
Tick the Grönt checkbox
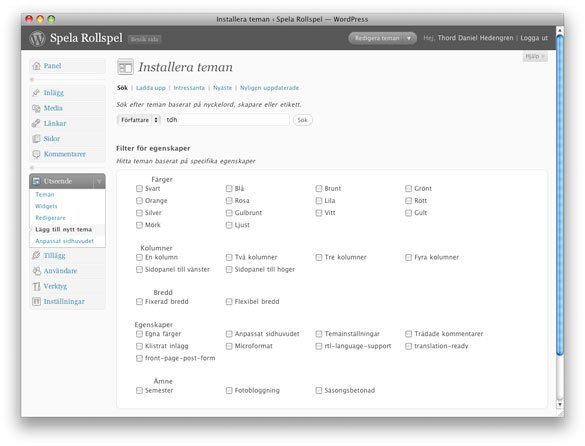(409, 188)
